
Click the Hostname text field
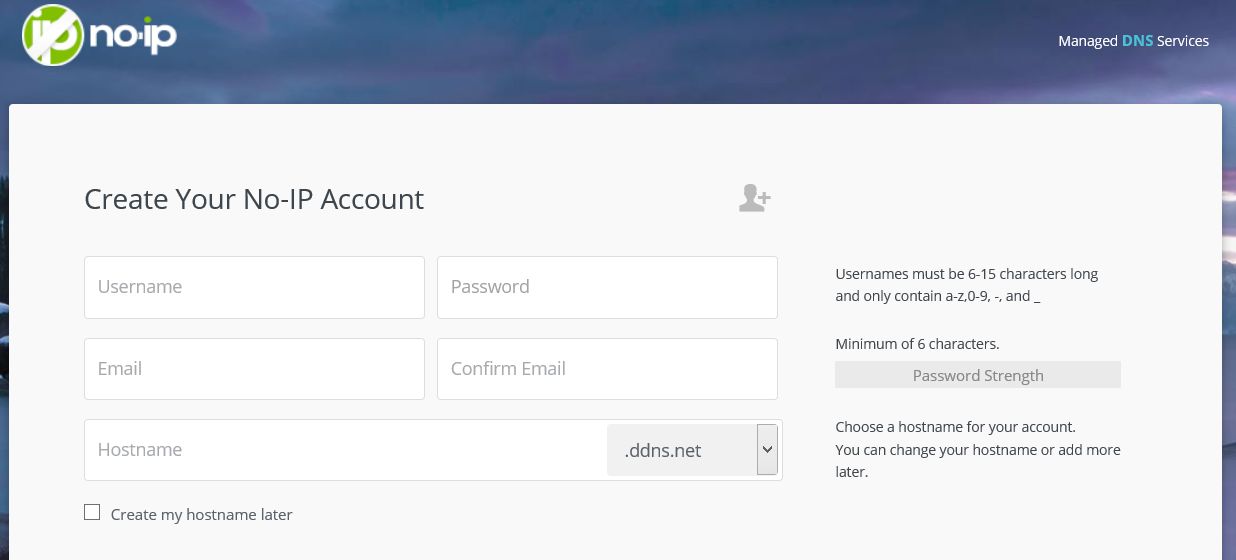point(345,450)
